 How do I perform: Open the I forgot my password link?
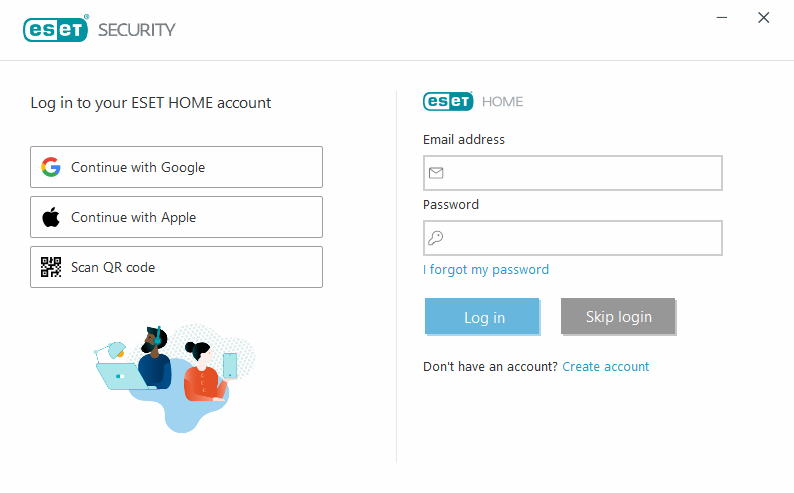486,269
